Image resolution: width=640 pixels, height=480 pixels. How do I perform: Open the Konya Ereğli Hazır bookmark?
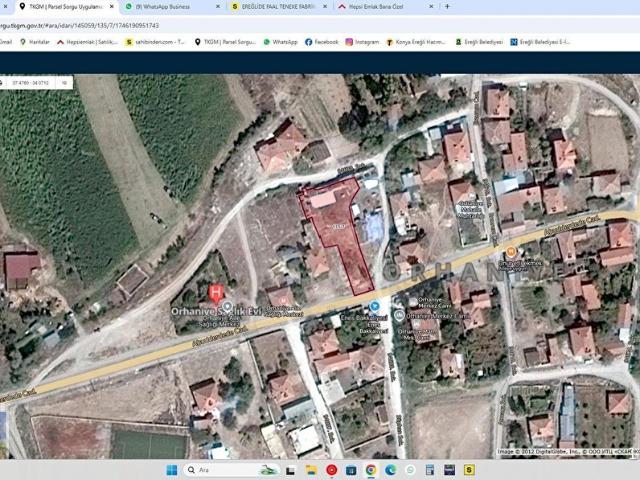pos(416,42)
